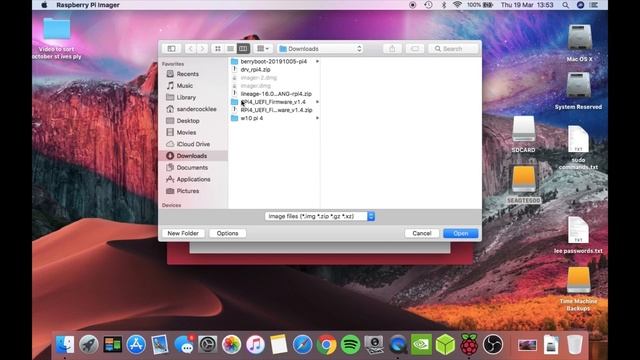Switch to icon grid view

(x=218, y=49)
